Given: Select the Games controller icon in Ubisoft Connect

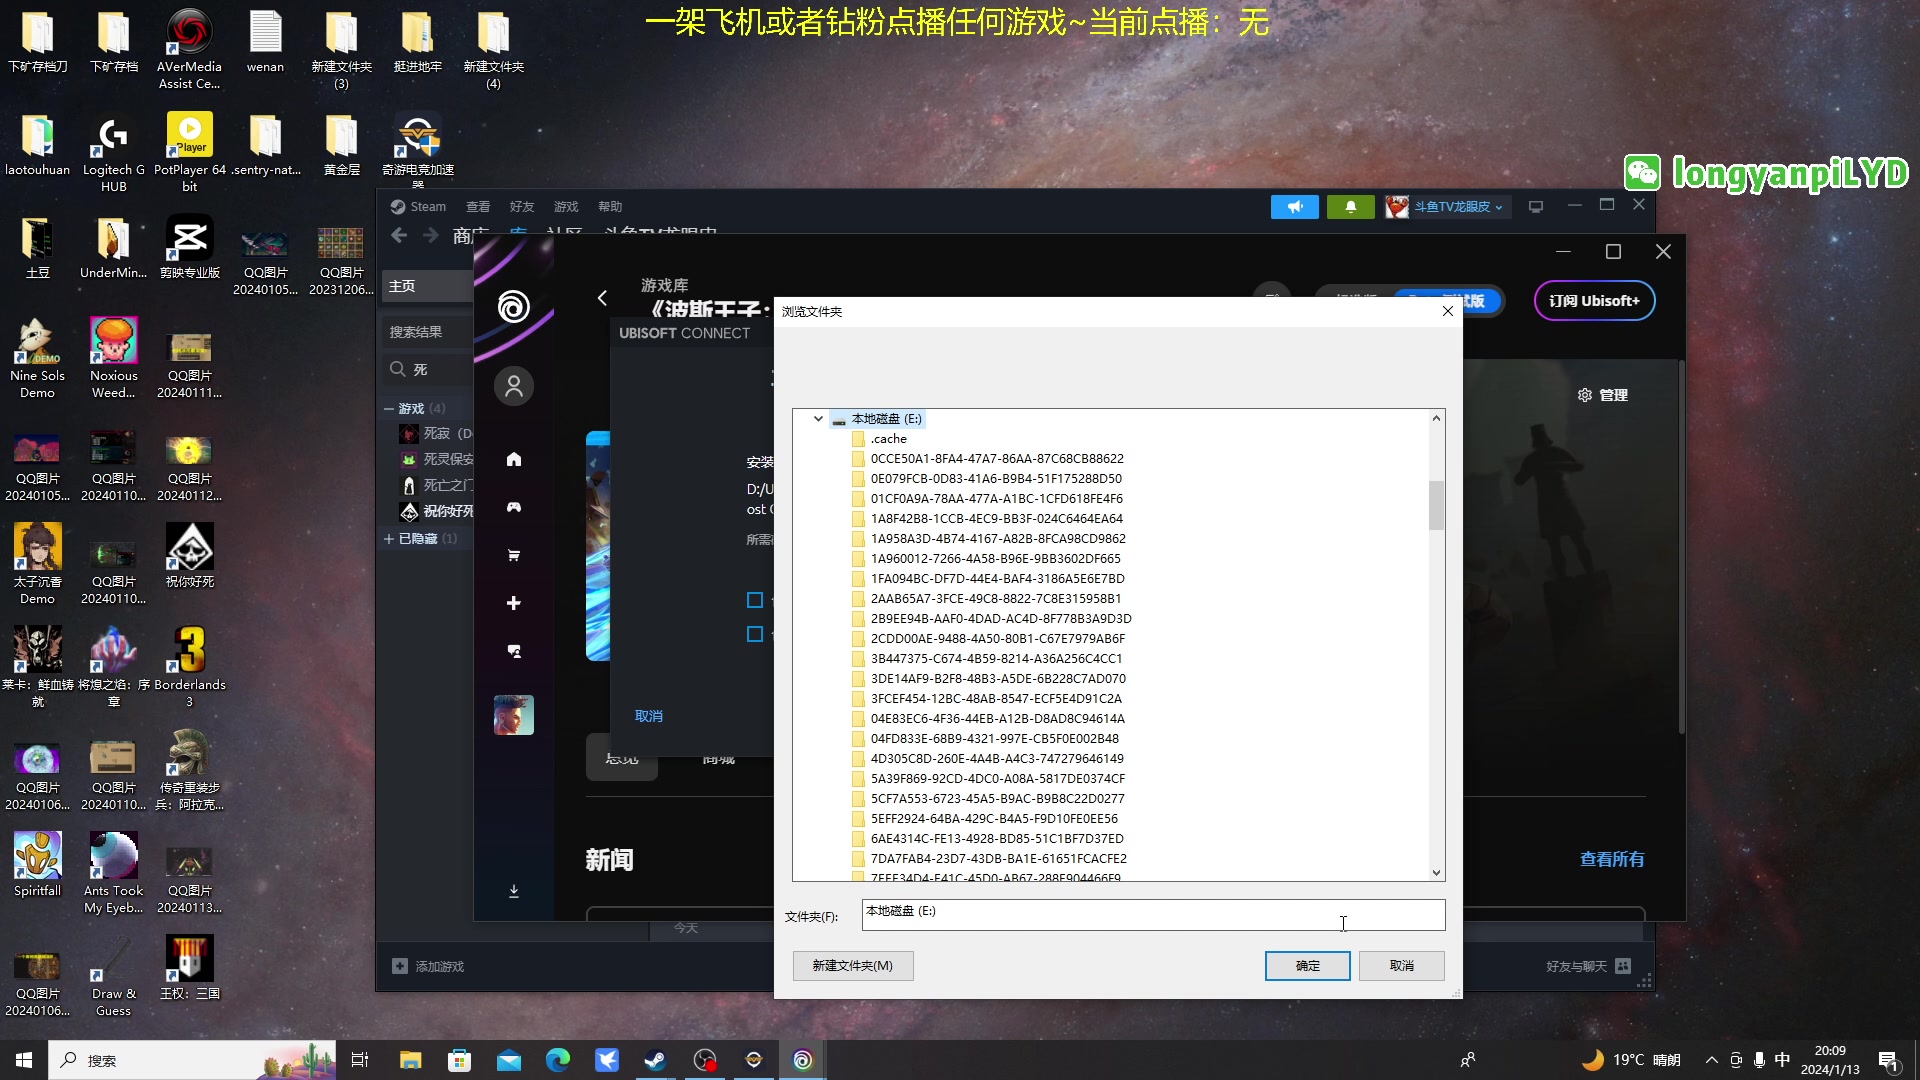Looking at the screenshot, I should 514,509.
